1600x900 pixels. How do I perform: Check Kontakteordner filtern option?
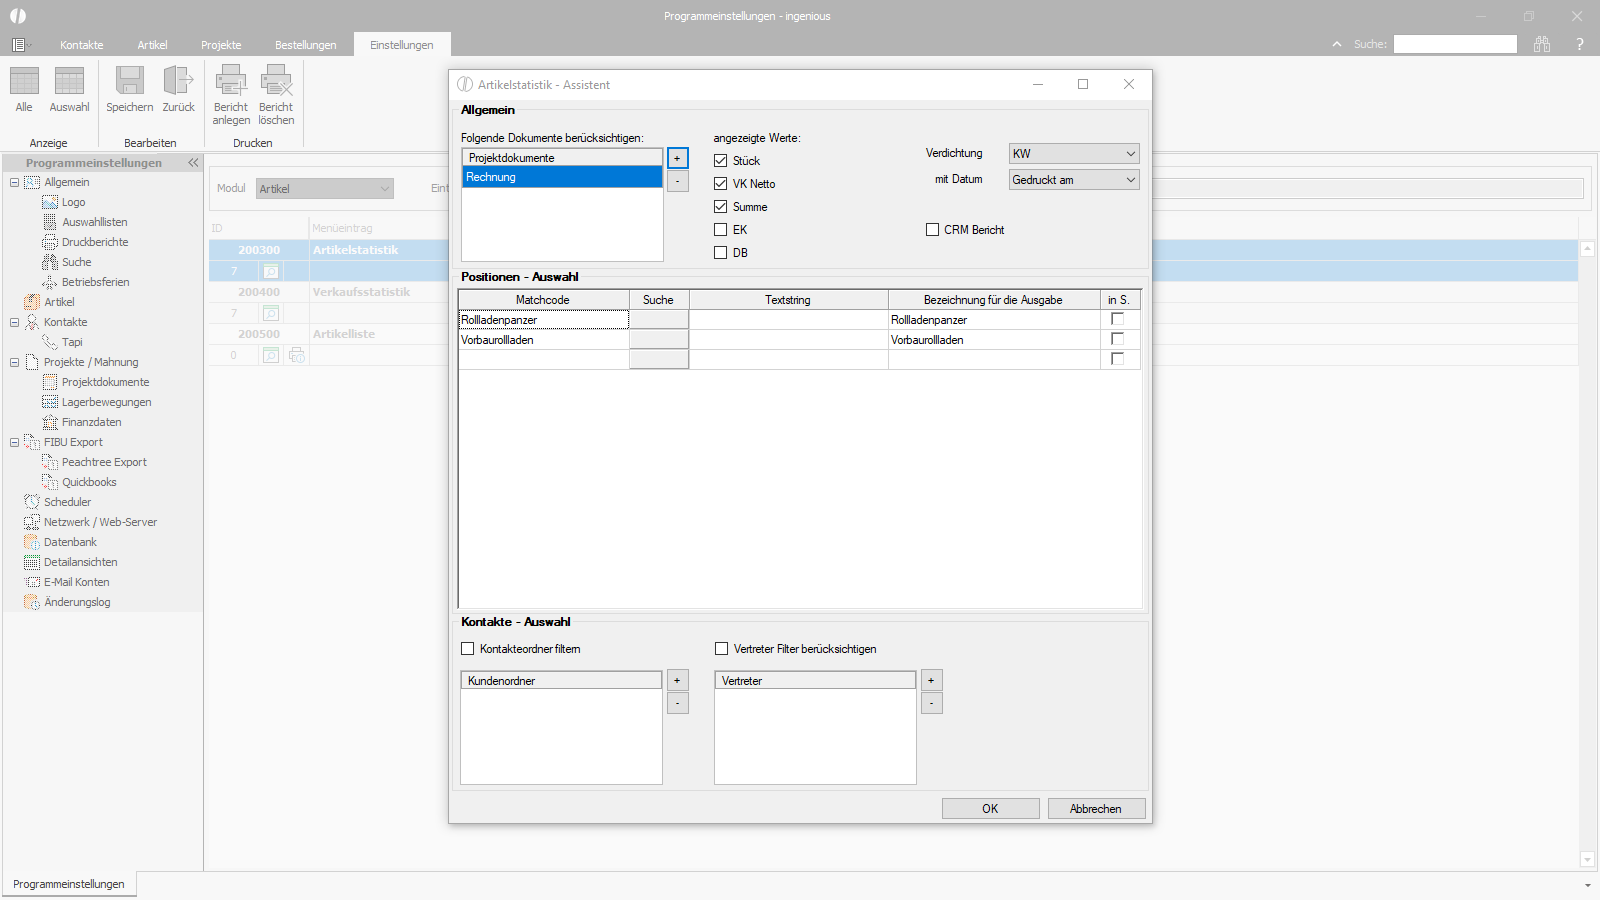[467, 648]
